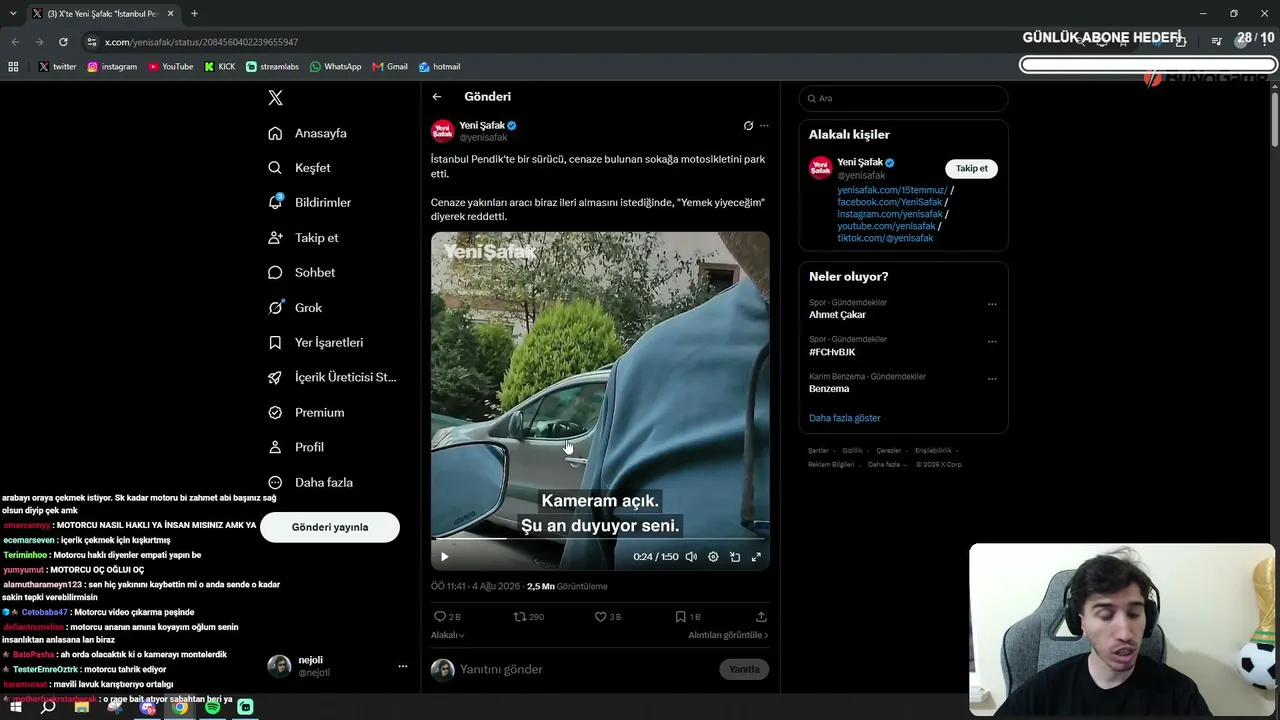Open more options for Benzema trend
Image resolution: width=1280 pixels, height=720 pixels.
(992, 378)
